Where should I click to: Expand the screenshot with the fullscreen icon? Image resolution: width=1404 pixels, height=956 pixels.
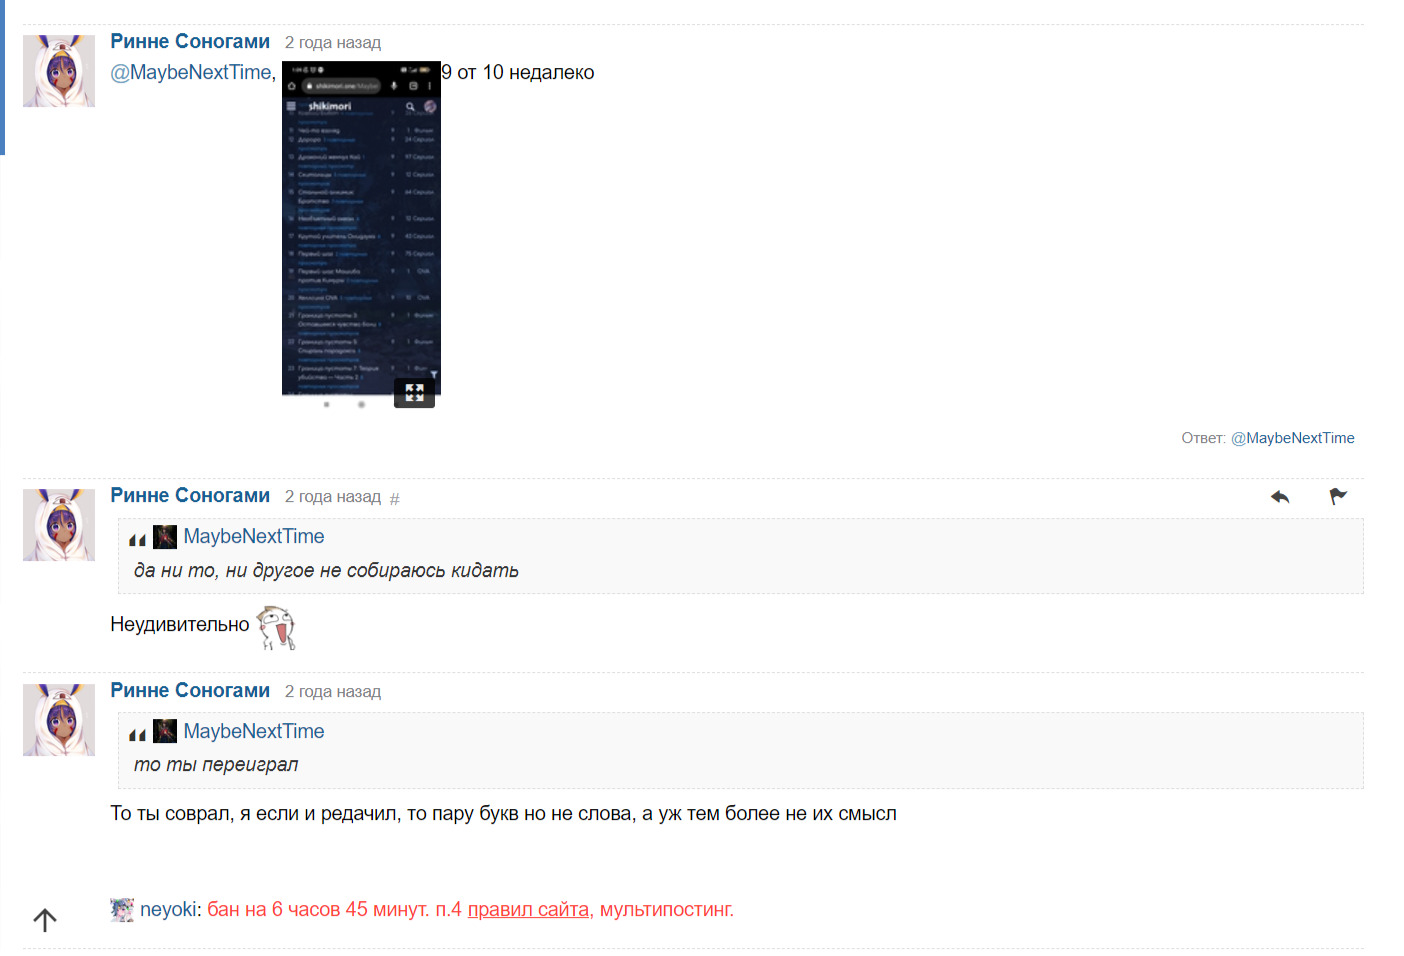click(414, 393)
